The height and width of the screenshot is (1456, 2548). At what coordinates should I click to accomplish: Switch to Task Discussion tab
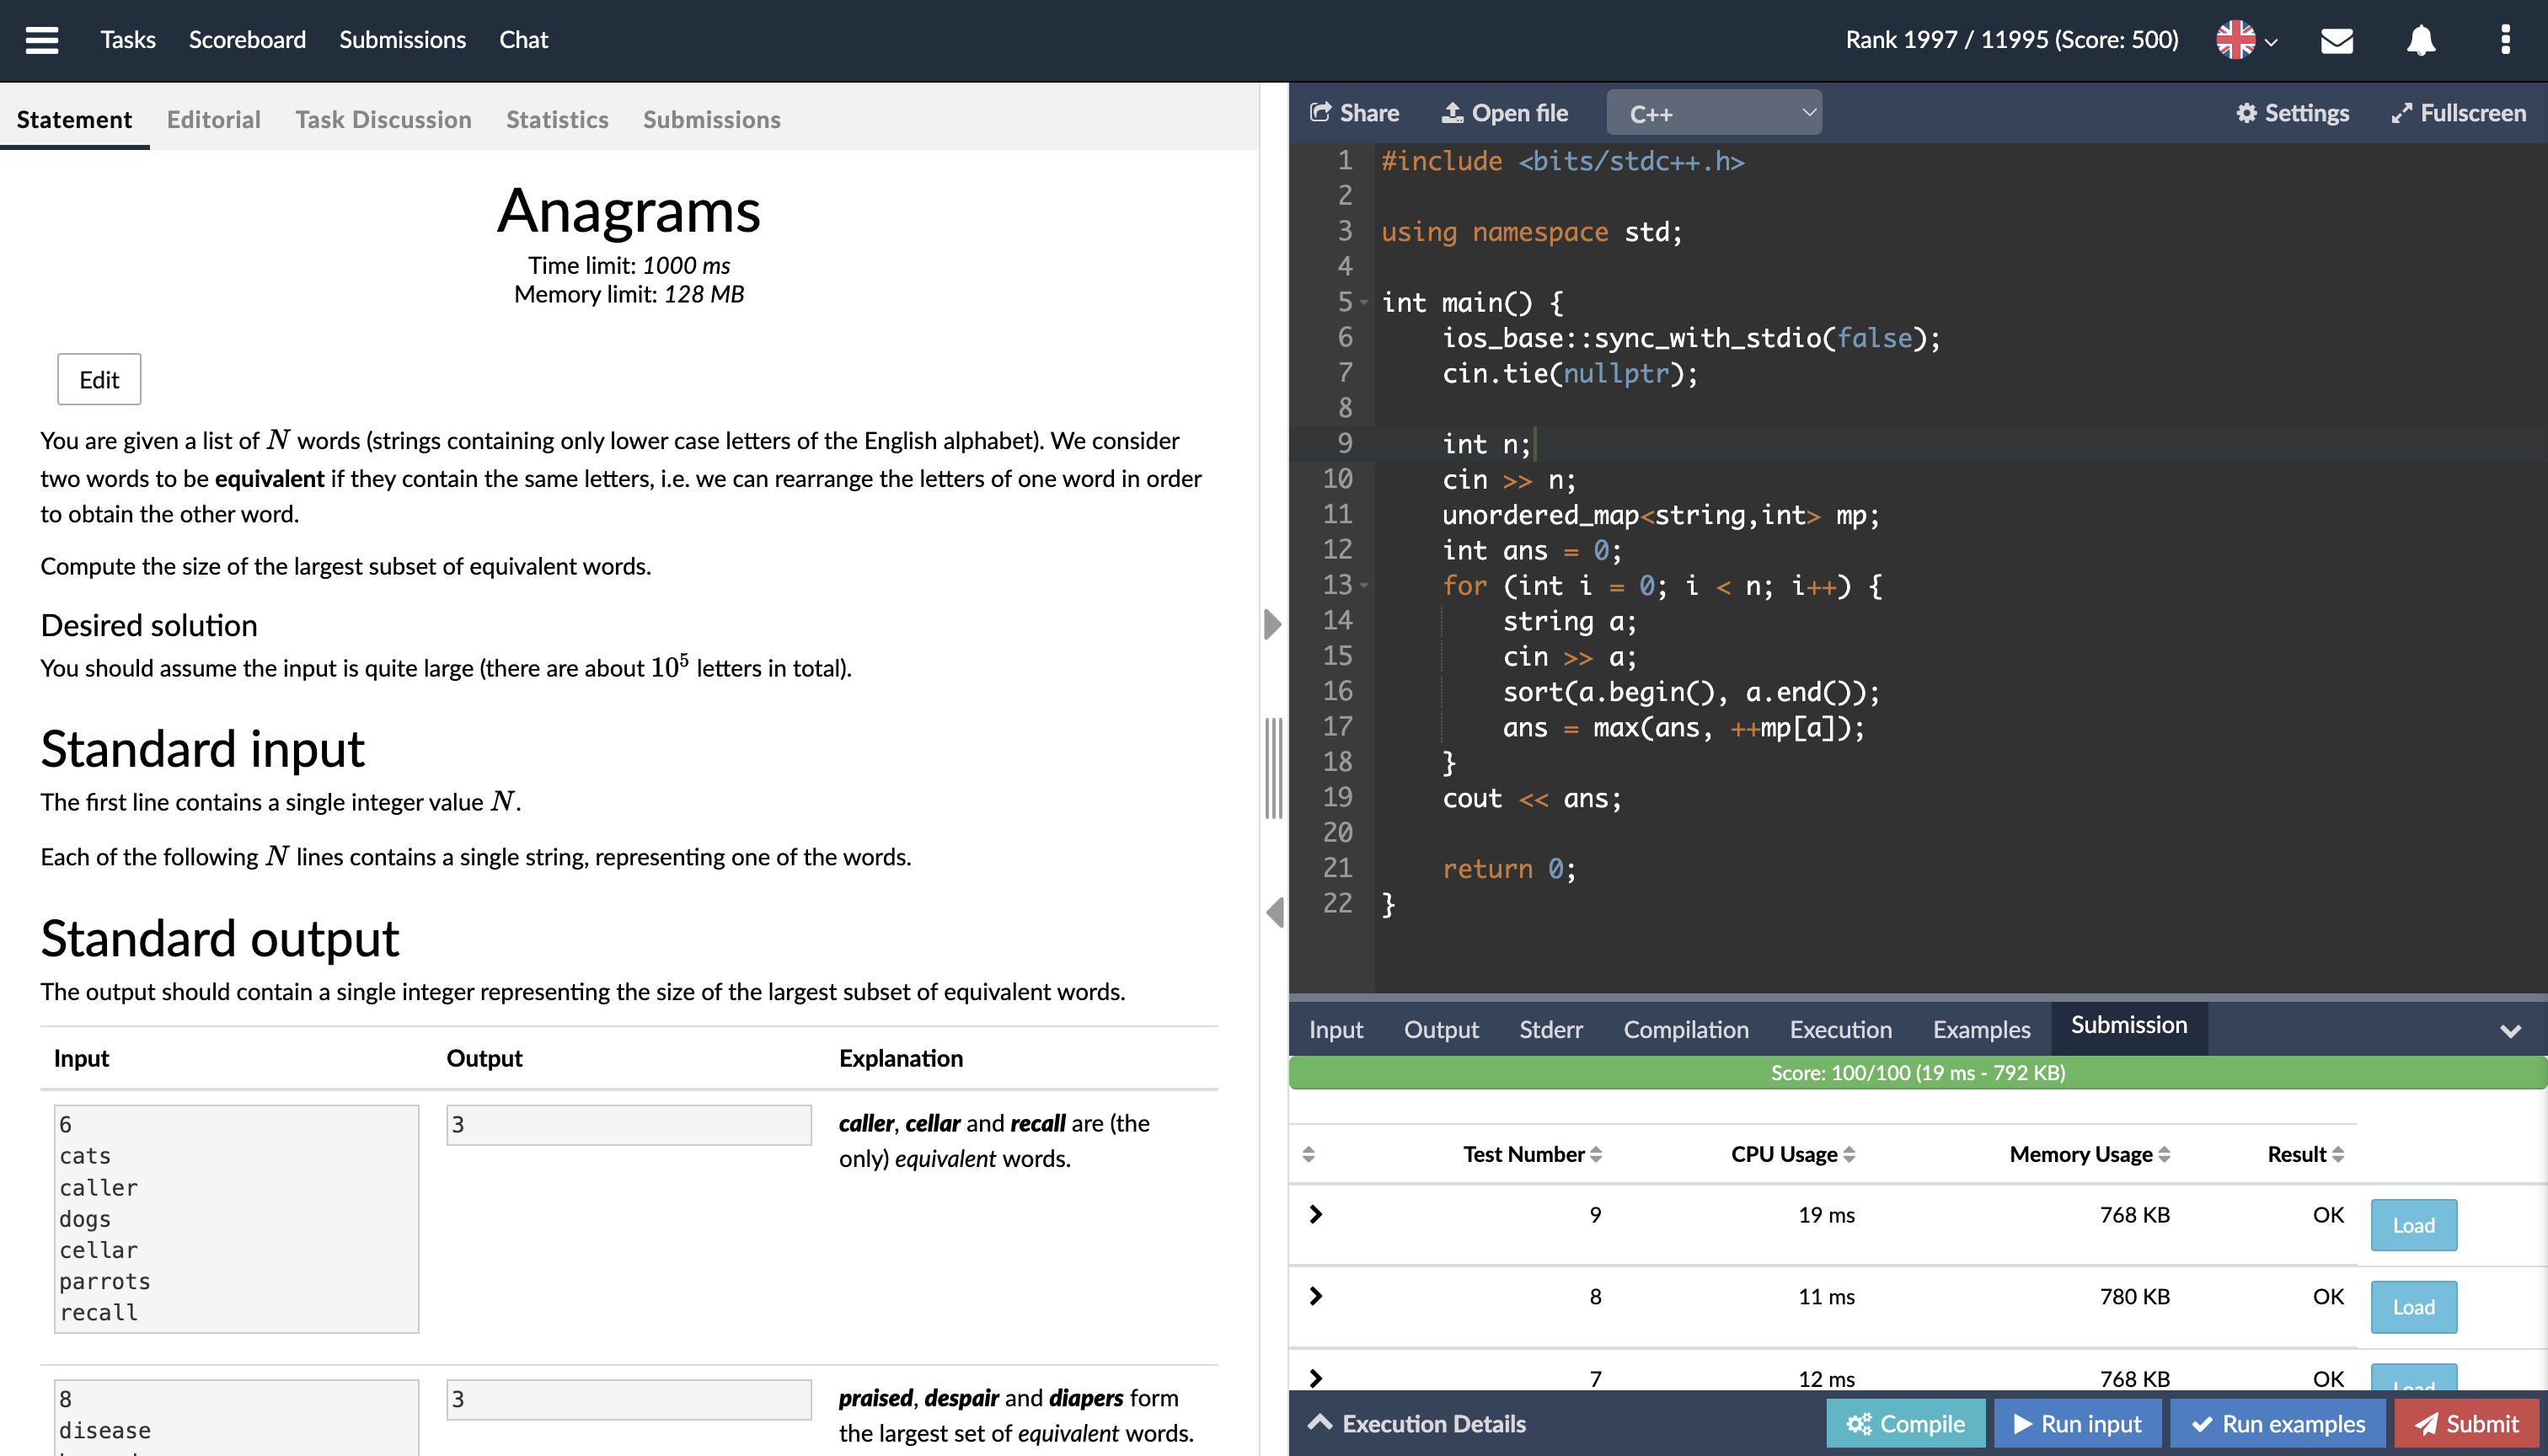coord(383,119)
